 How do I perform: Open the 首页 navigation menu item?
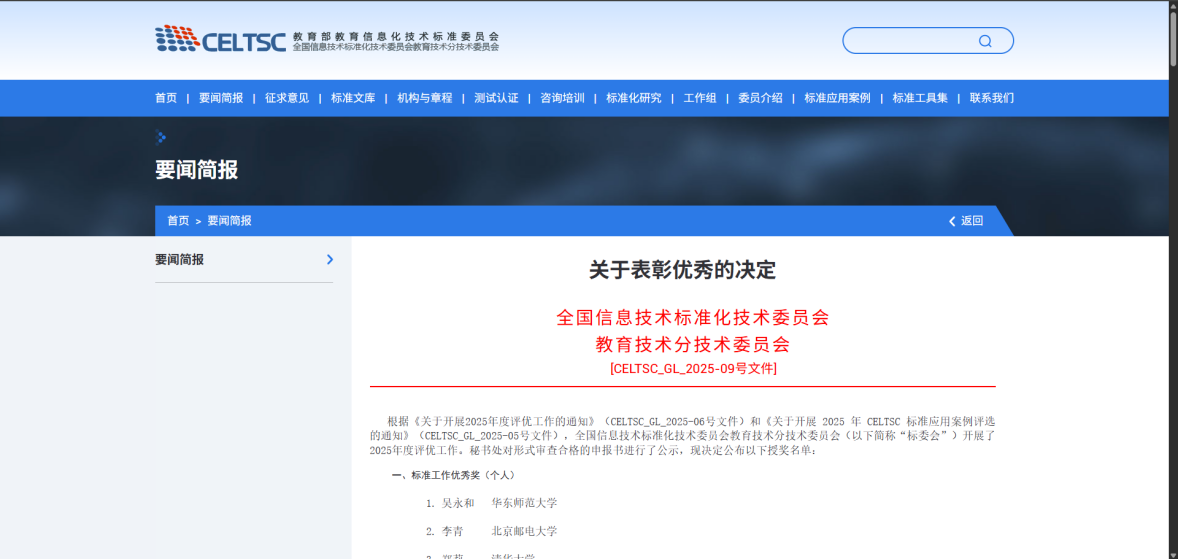coord(166,98)
